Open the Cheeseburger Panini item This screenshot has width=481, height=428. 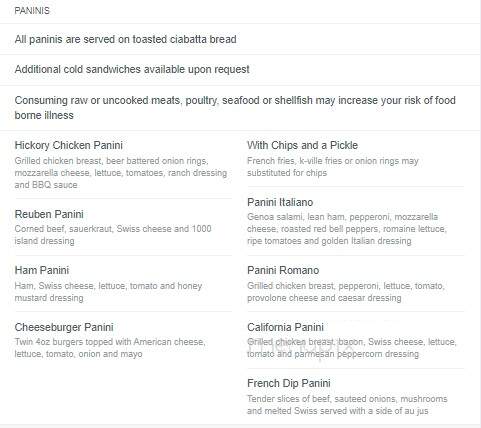pos(64,327)
